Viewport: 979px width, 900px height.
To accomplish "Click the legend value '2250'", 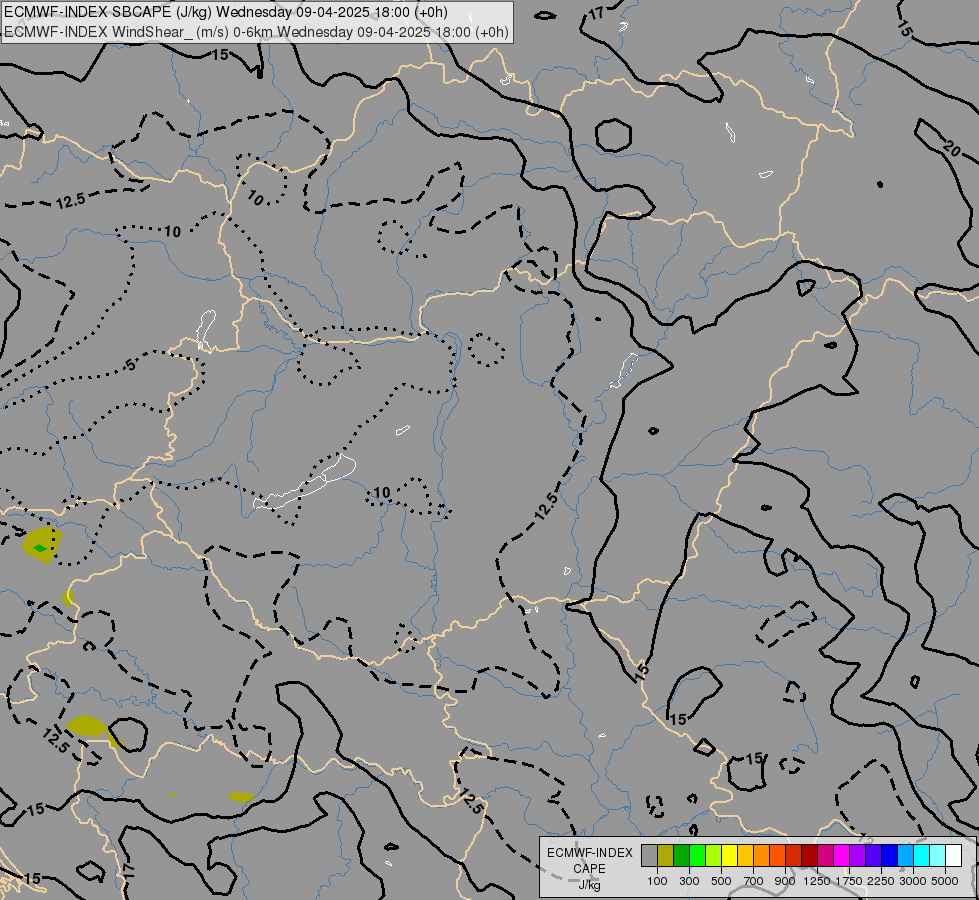I will click(881, 881).
